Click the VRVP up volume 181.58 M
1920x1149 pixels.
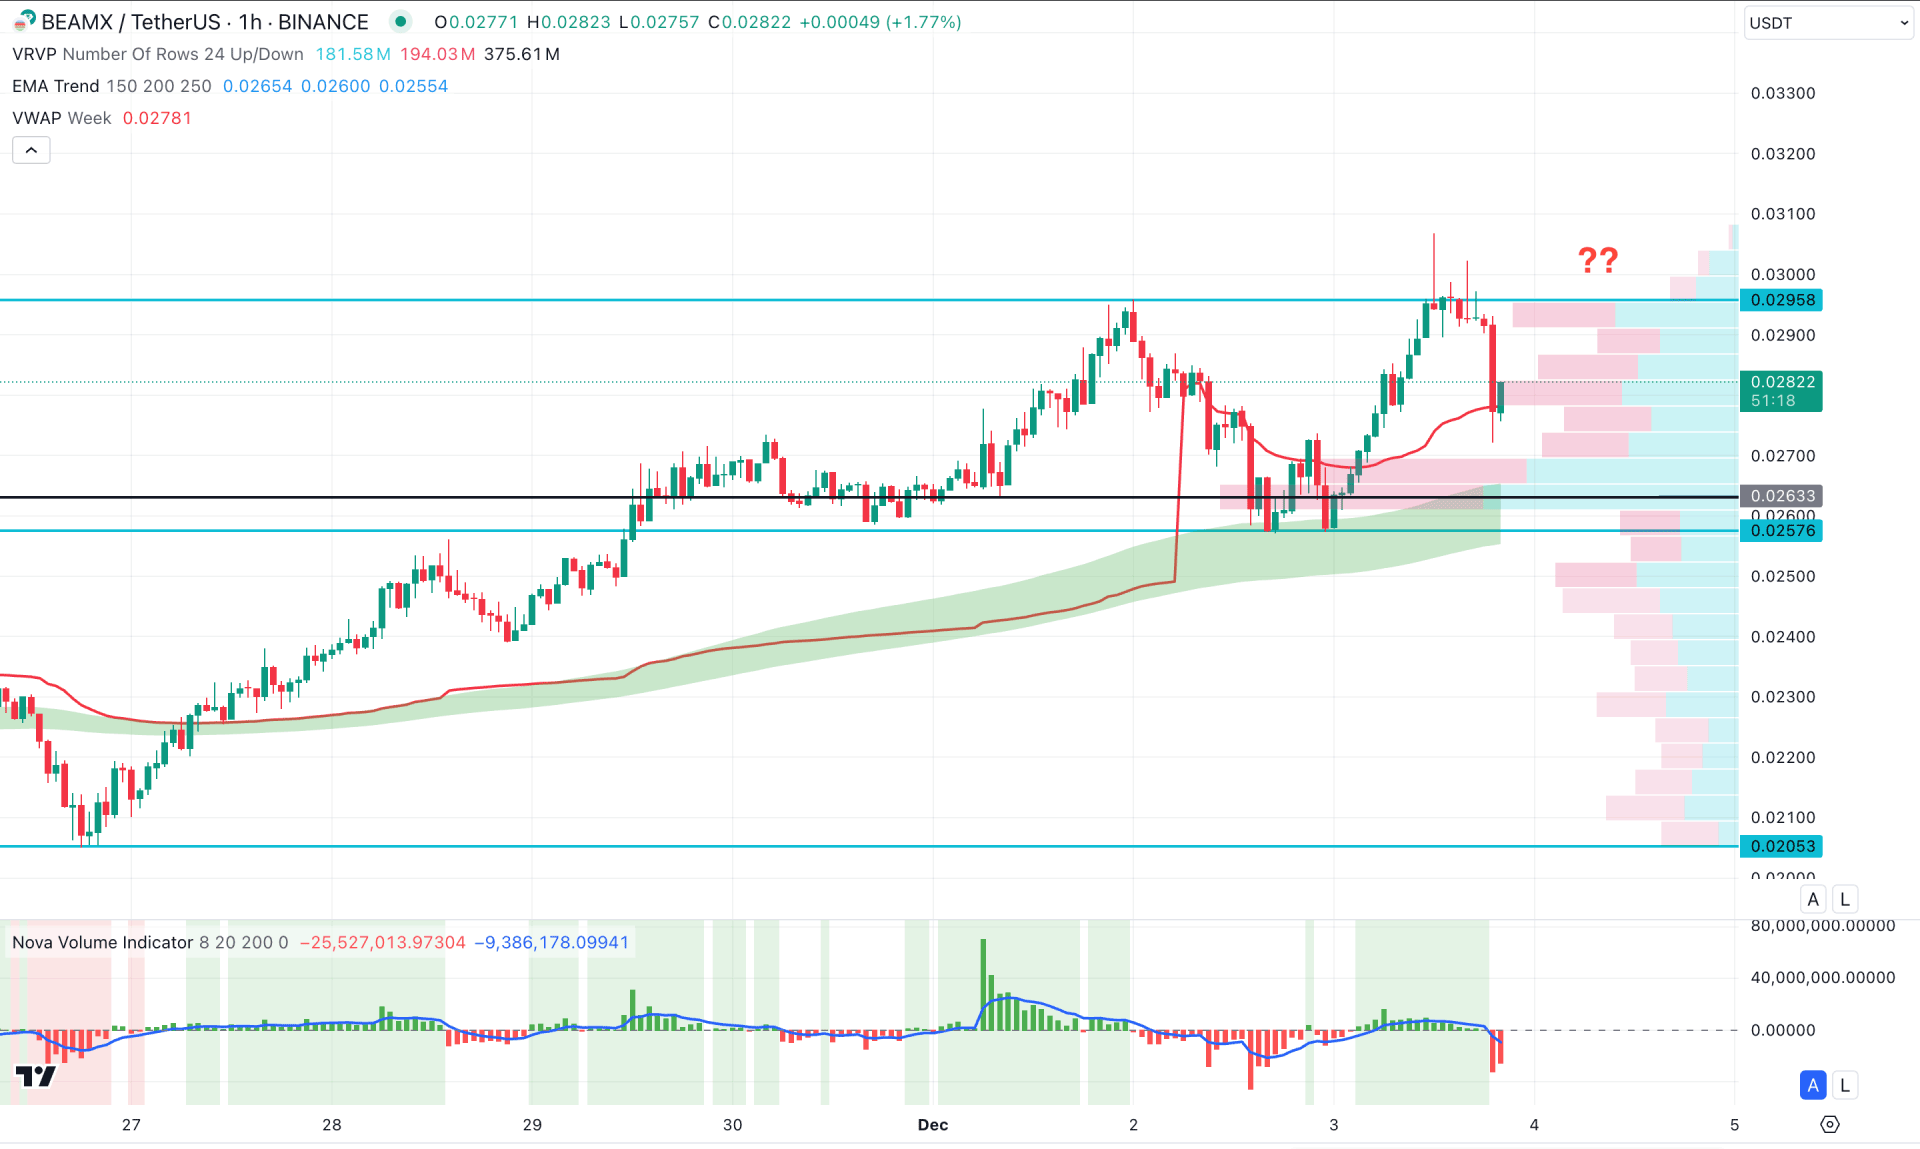pos(353,54)
